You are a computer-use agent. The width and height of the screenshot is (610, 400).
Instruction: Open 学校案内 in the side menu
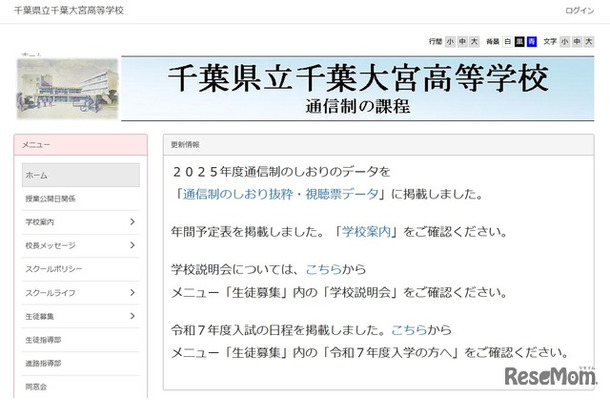pyautogui.click(x=40, y=222)
